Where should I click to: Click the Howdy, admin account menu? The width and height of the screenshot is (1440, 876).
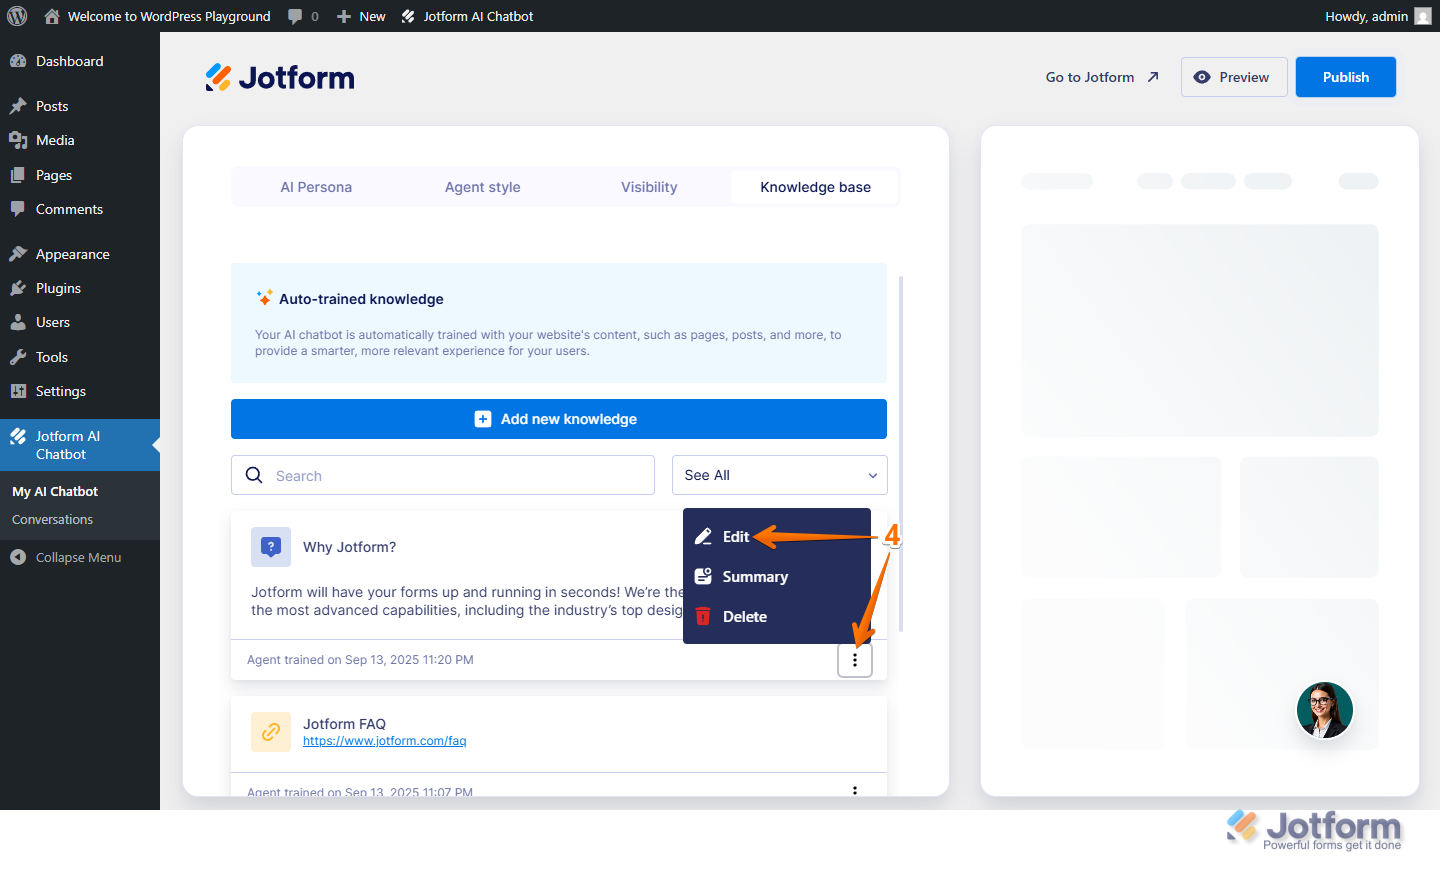(x=1377, y=16)
